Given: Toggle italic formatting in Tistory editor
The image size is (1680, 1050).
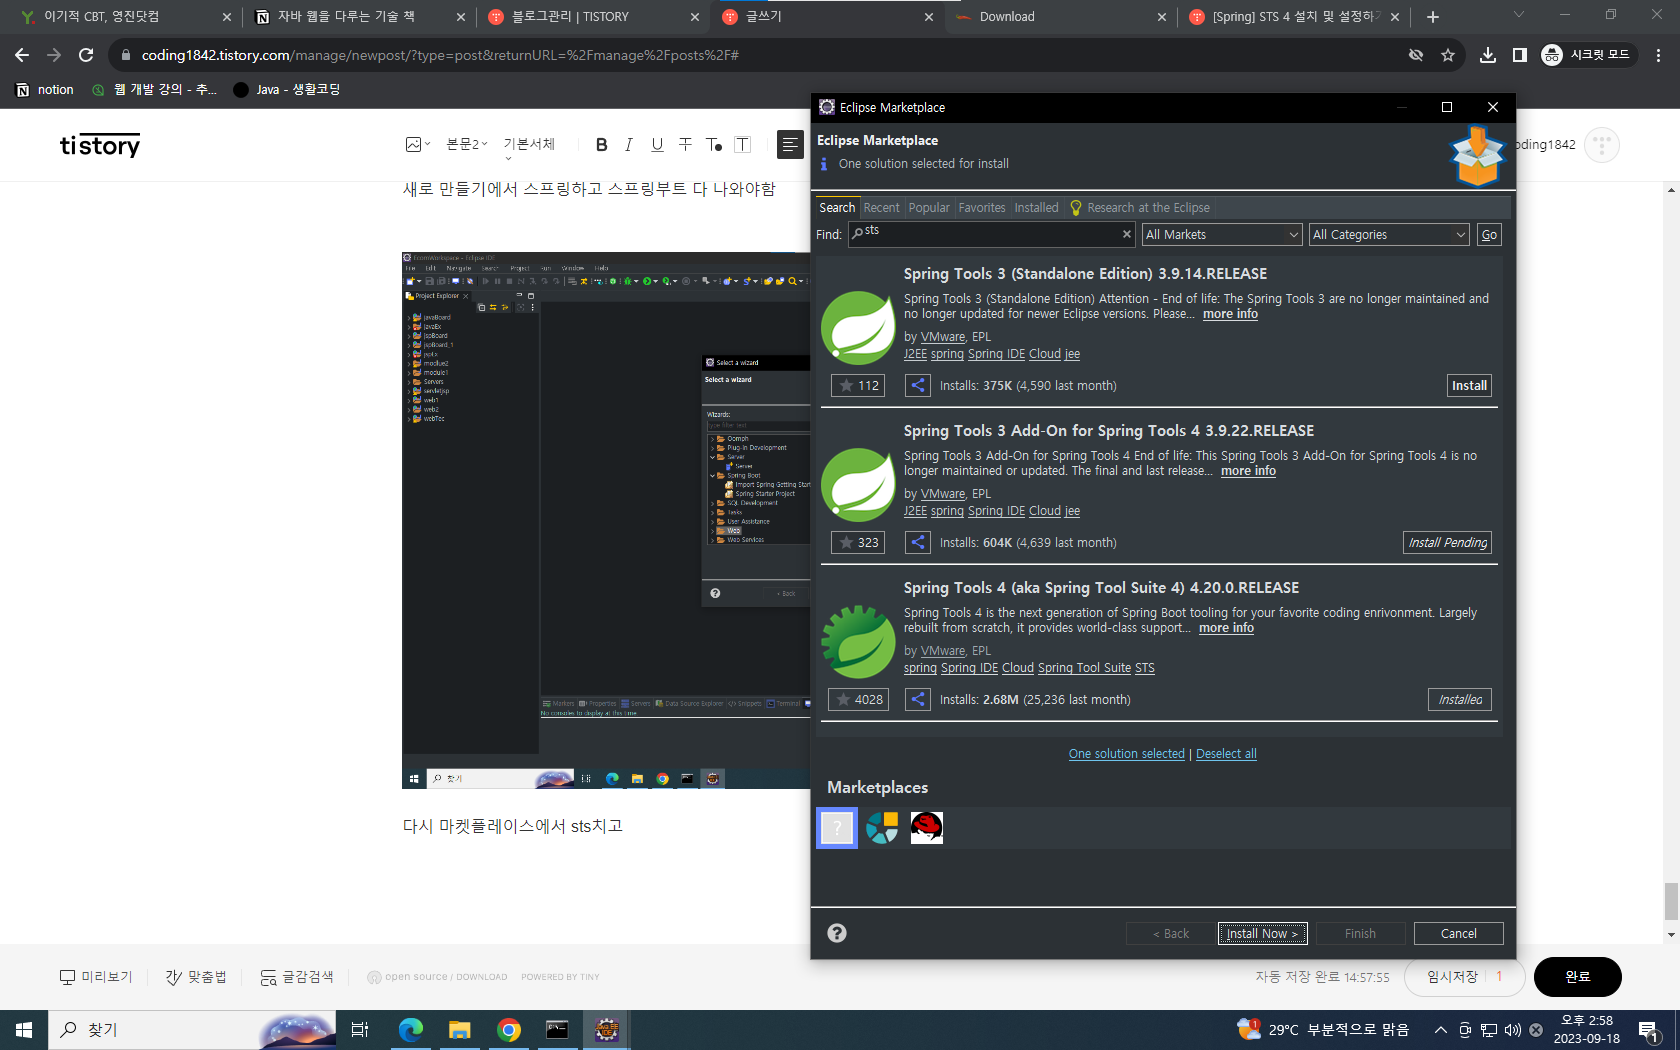Looking at the screenshot, I should [629, 145].
